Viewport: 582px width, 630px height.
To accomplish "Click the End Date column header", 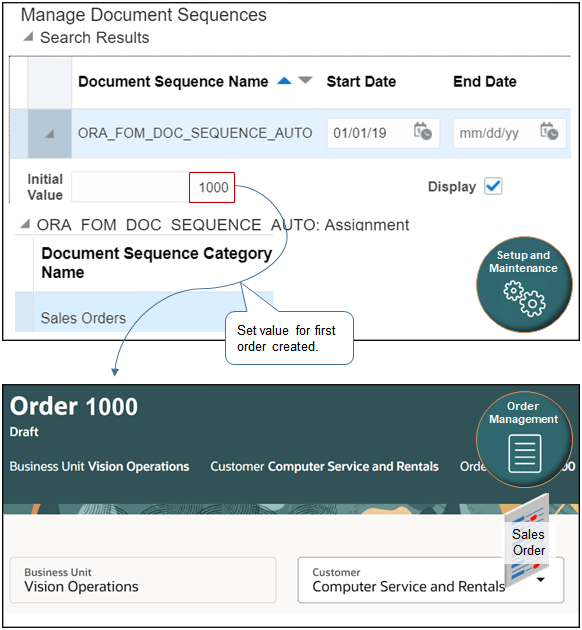I will click(x=485, y=82).
